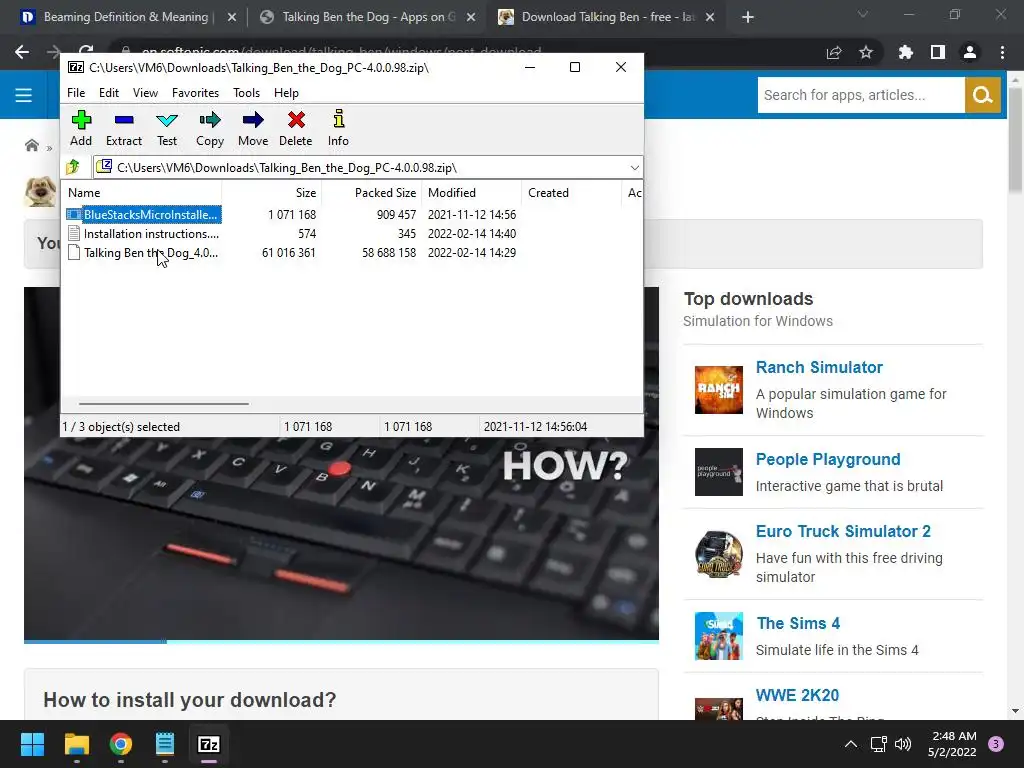This screenshot has height=768, width=1024.
Task: Click the 7-Zip archive path field
Action: (x=360, y=168)
